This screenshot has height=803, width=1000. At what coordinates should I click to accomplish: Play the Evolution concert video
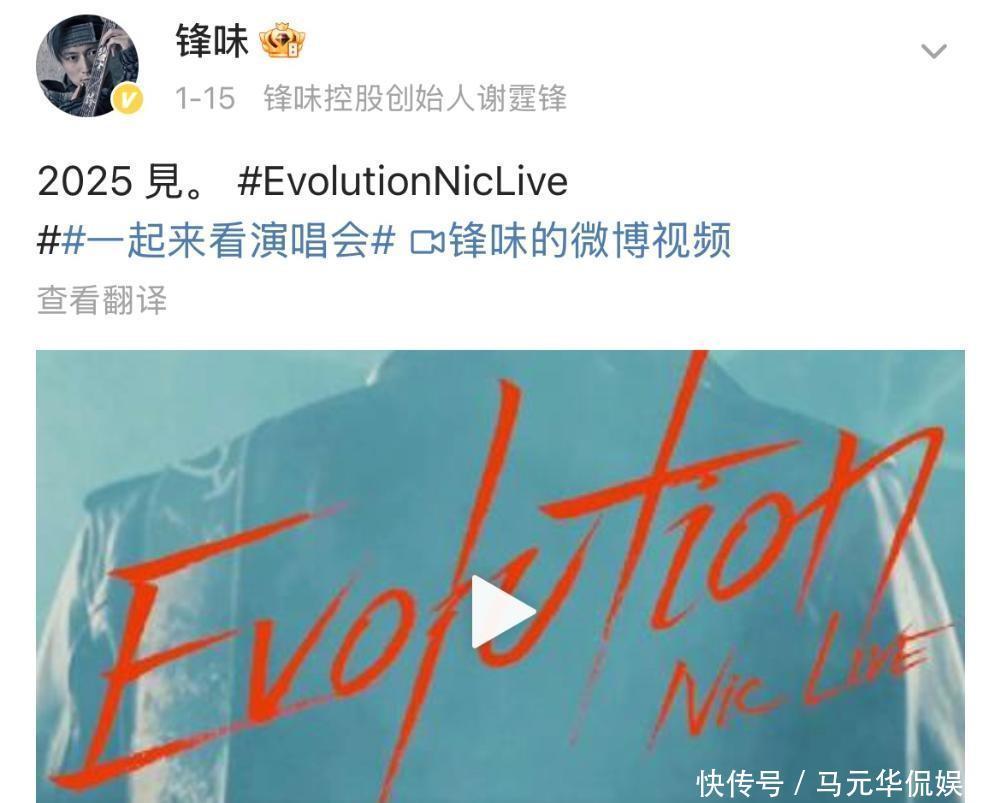[x=502, y=612]
